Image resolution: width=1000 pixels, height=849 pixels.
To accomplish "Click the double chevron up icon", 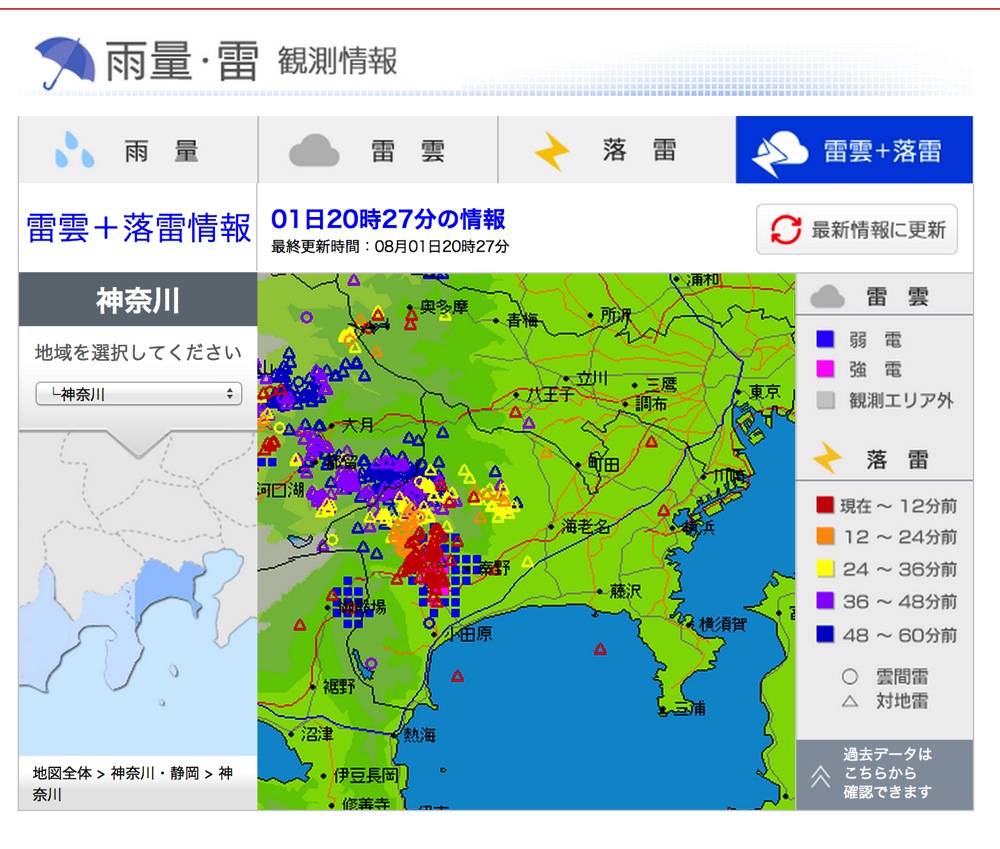I will tap(820, 776).
